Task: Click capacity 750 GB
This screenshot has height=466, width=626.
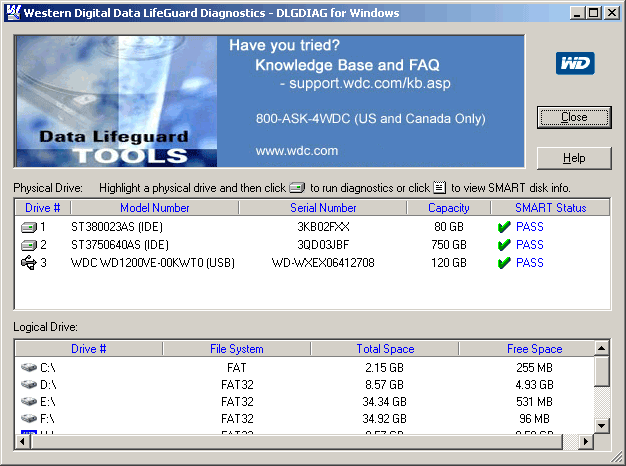Action: 449,244
